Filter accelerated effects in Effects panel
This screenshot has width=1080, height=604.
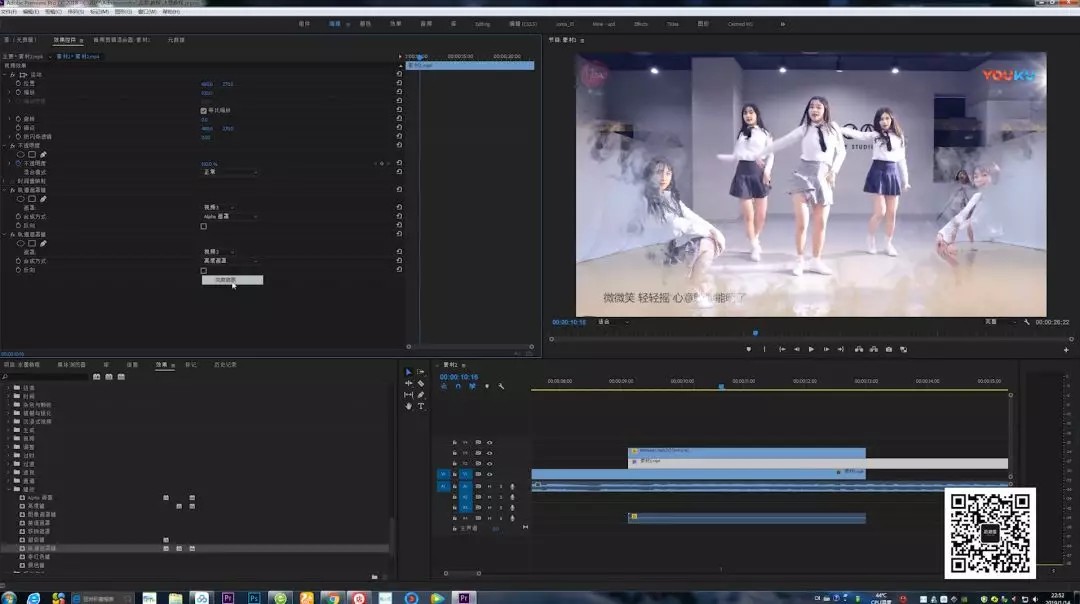(96, 377)
